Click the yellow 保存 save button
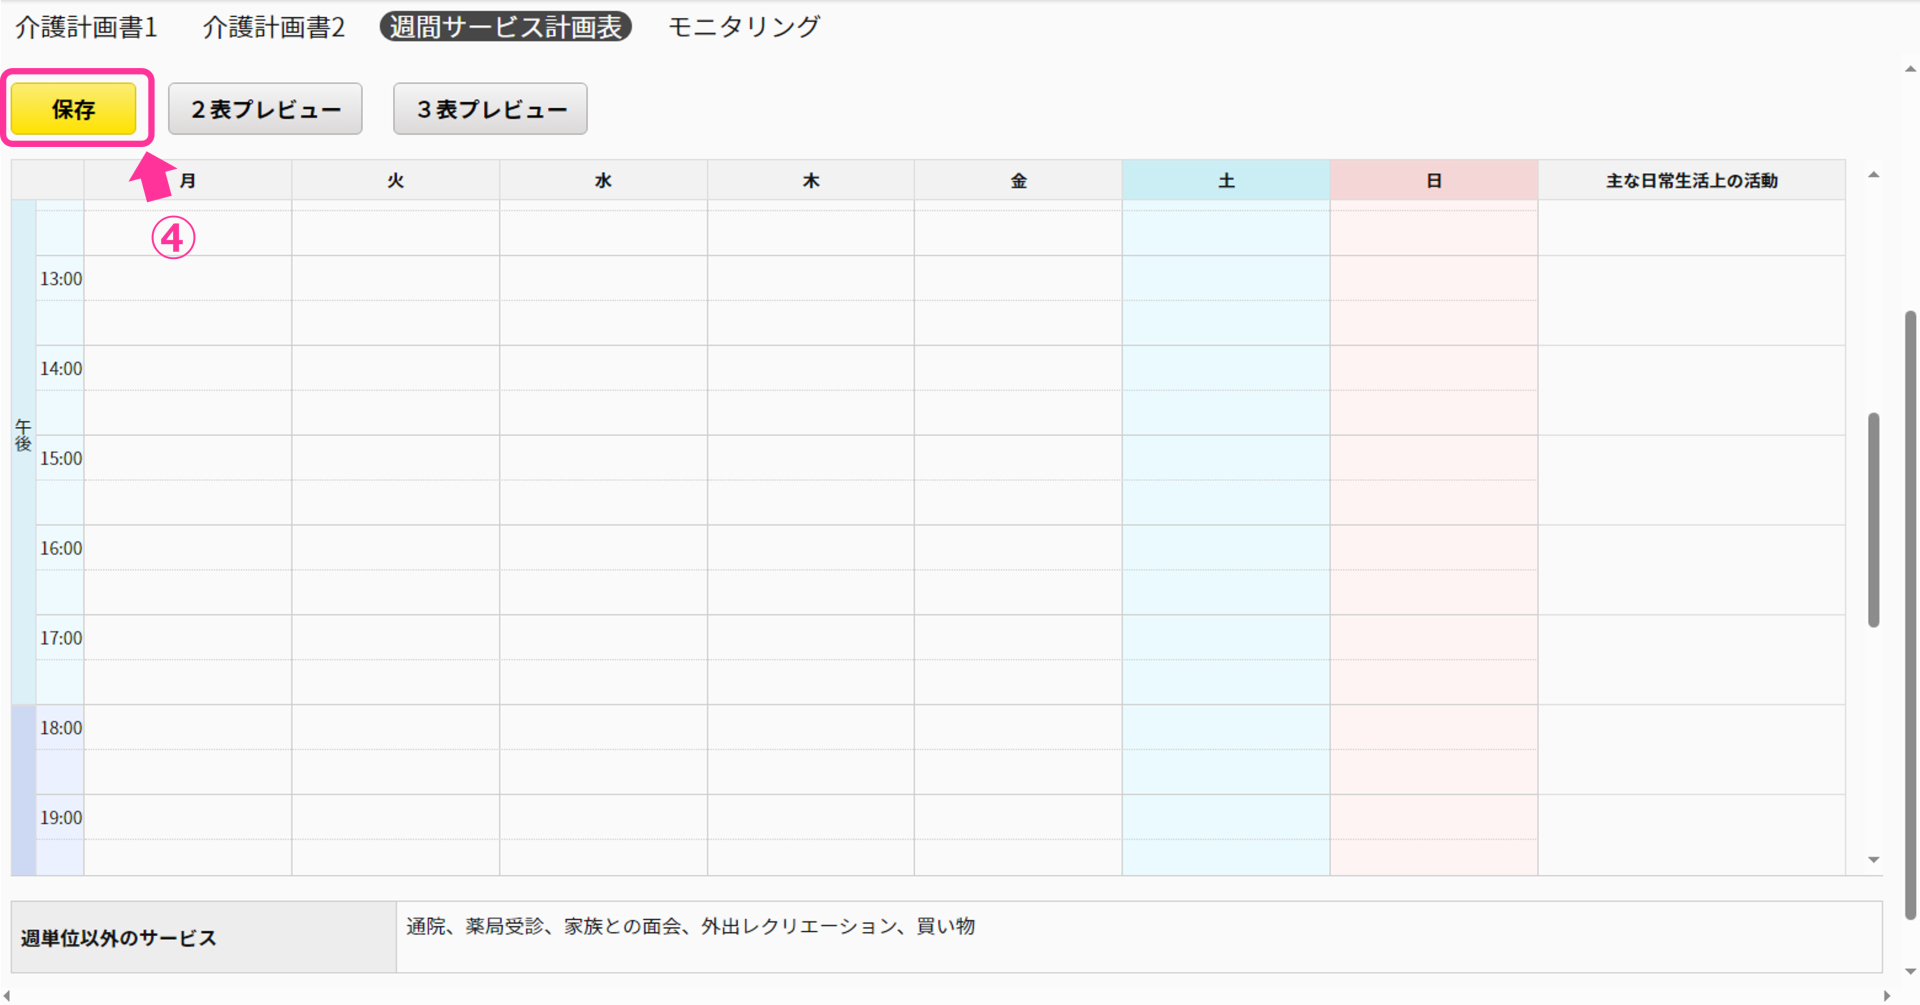 (73, 109)
